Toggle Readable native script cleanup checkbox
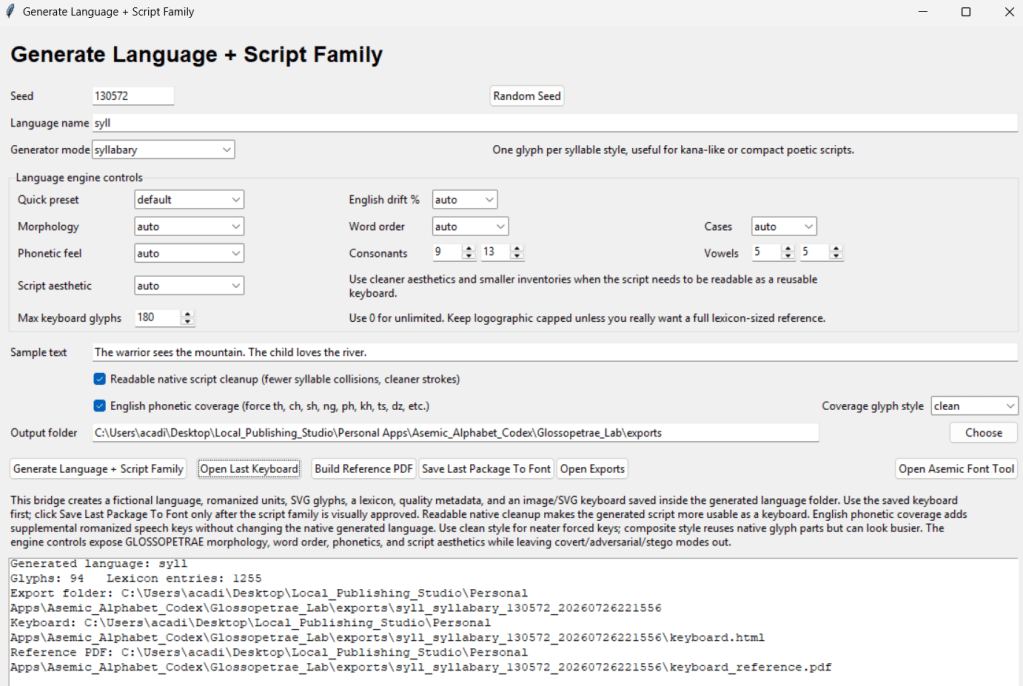This screenshot has width=1023, height=686. (99, 379)
